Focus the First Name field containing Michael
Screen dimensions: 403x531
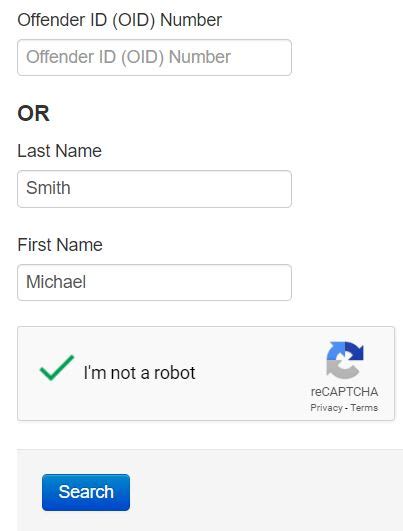pyautogui.click(x=154, y=282)
